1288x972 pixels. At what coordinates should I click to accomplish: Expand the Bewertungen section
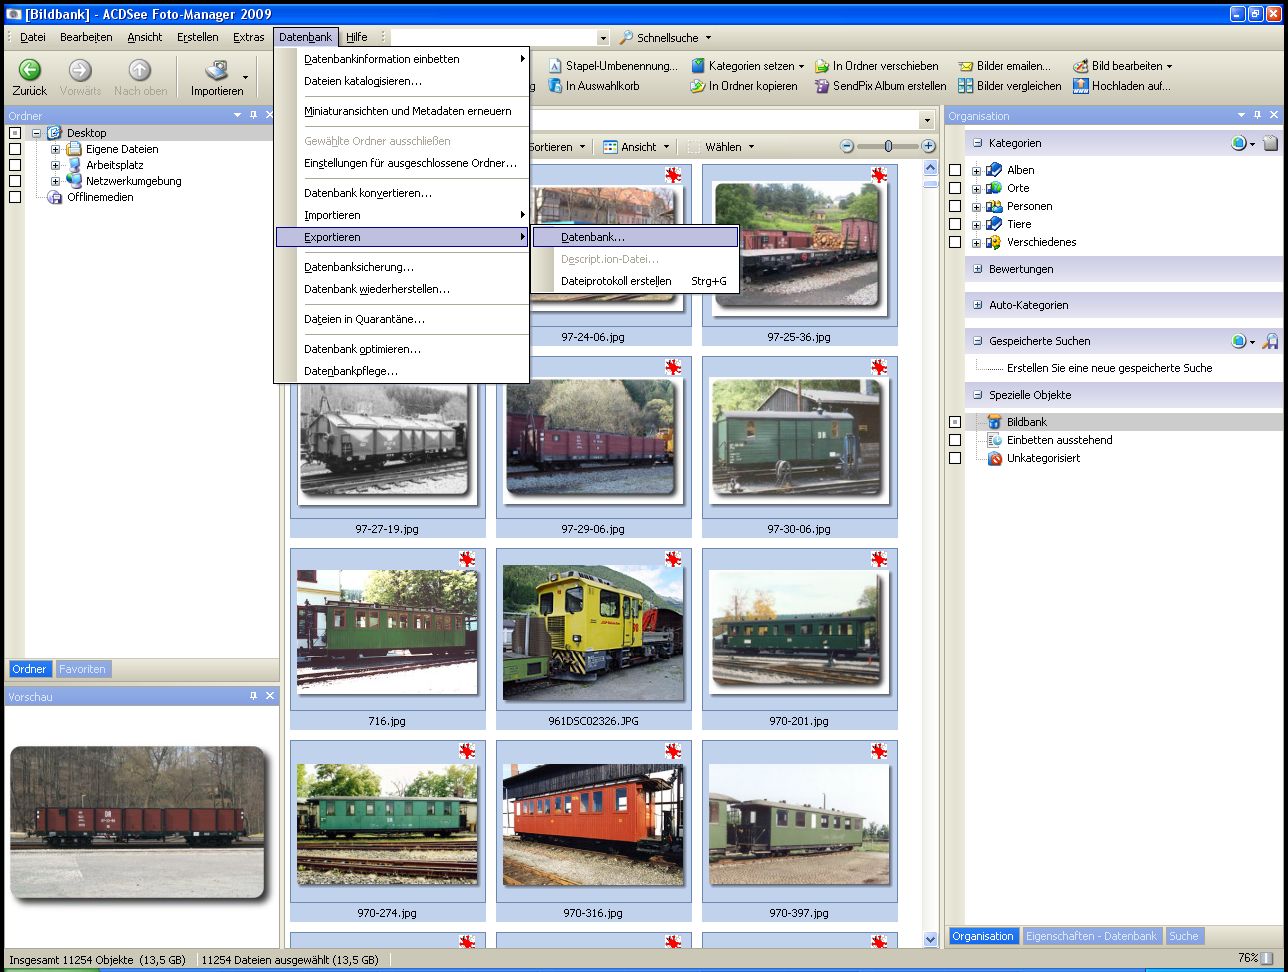point(978,269)
